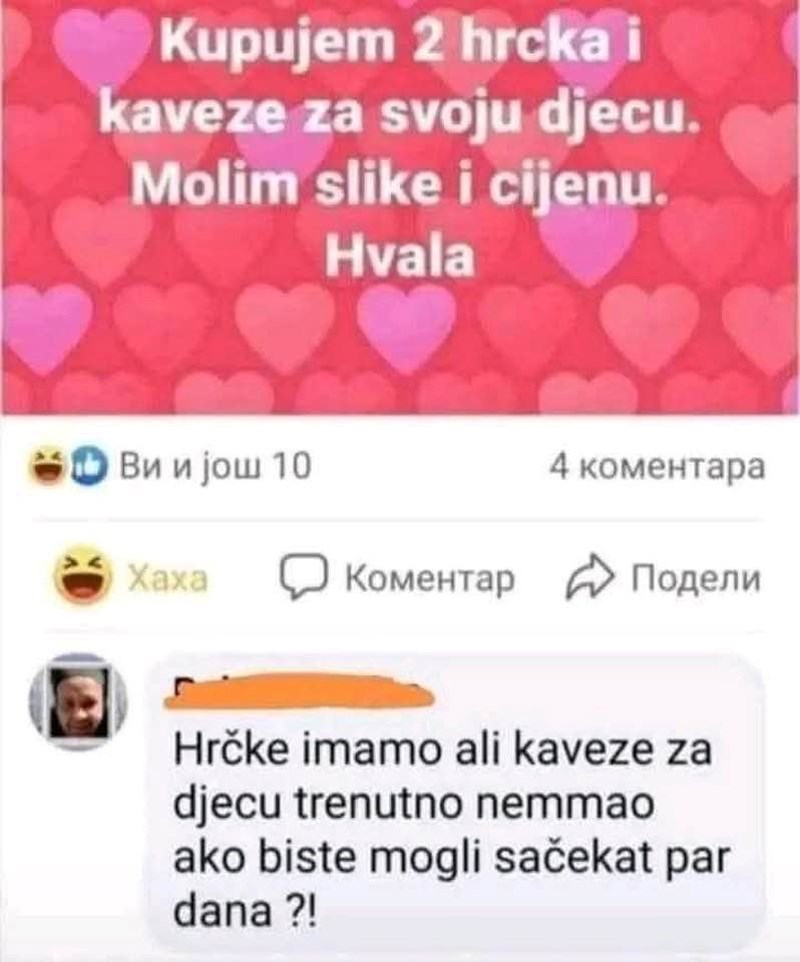Select the "Коментар" button text
This screenshot has width=800, height=962.
click(430, 579)
